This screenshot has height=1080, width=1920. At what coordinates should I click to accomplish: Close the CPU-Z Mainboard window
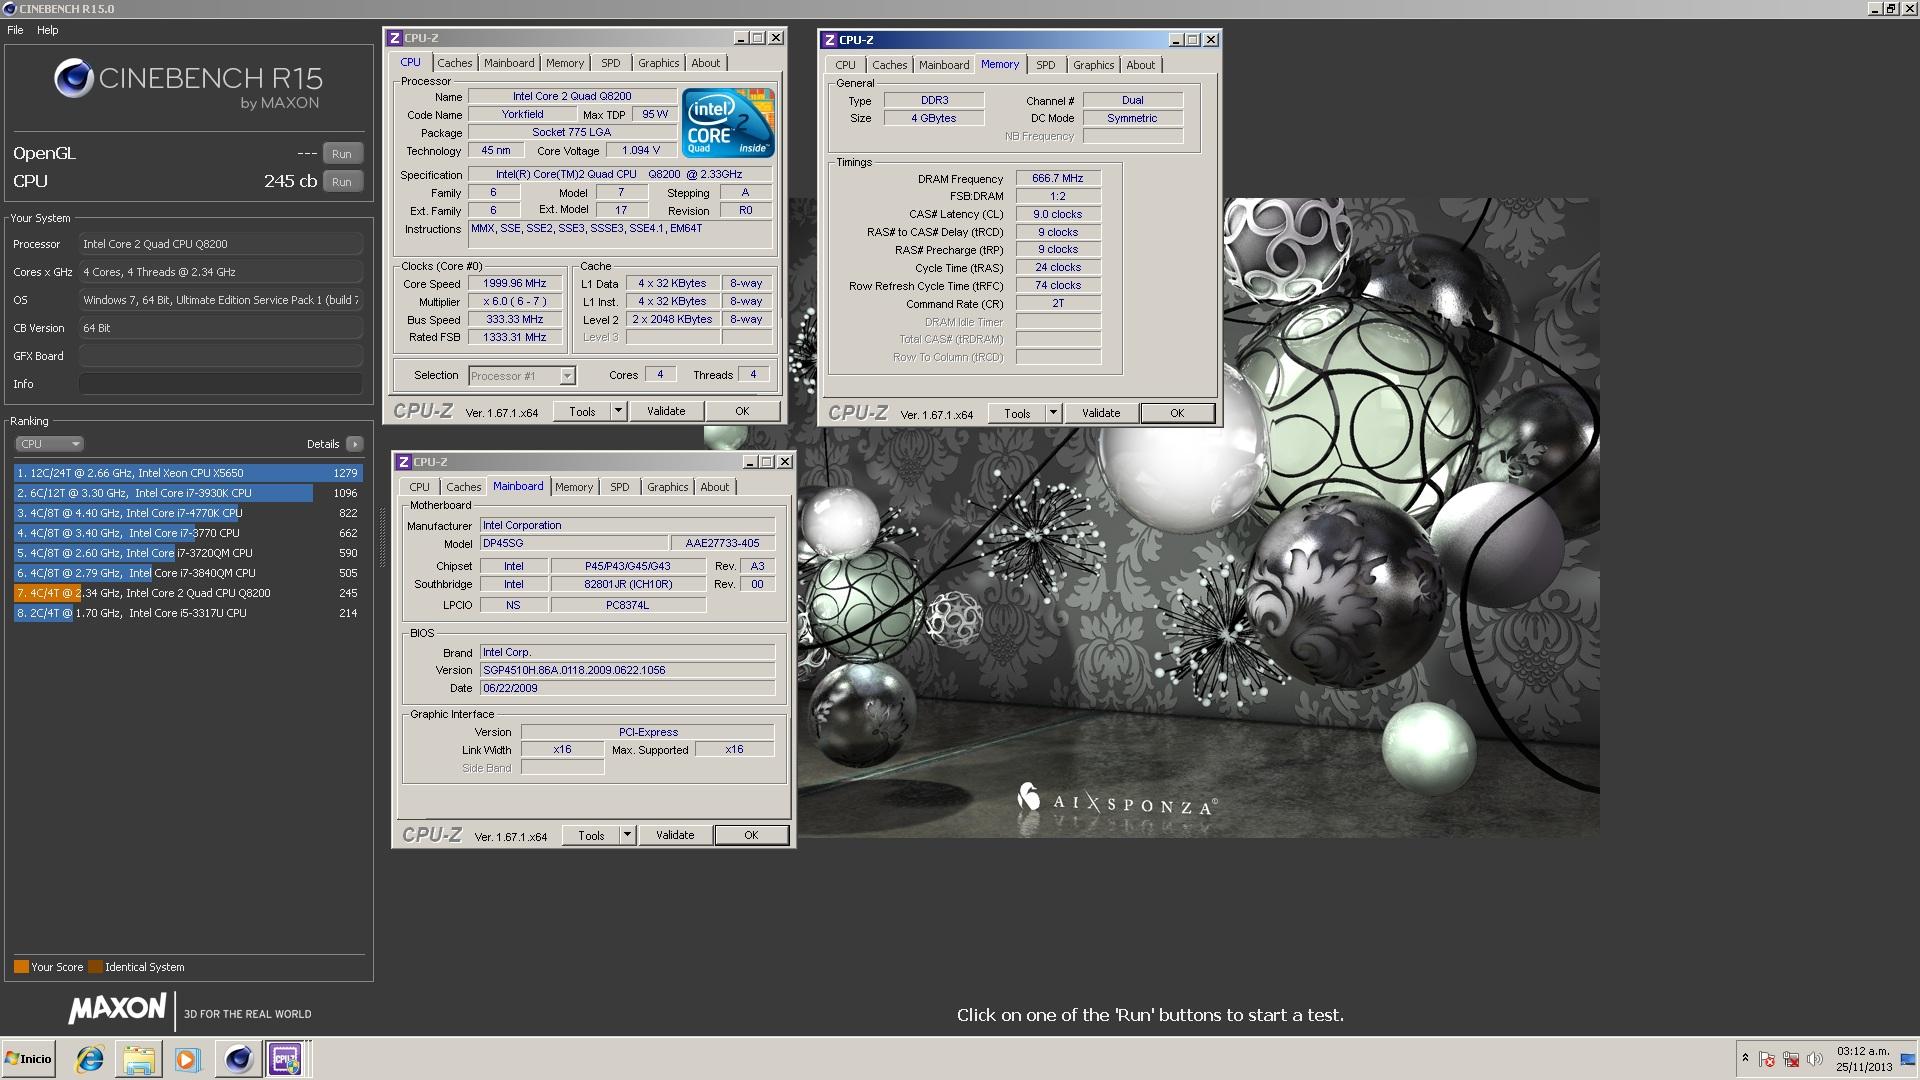(785, 462)
